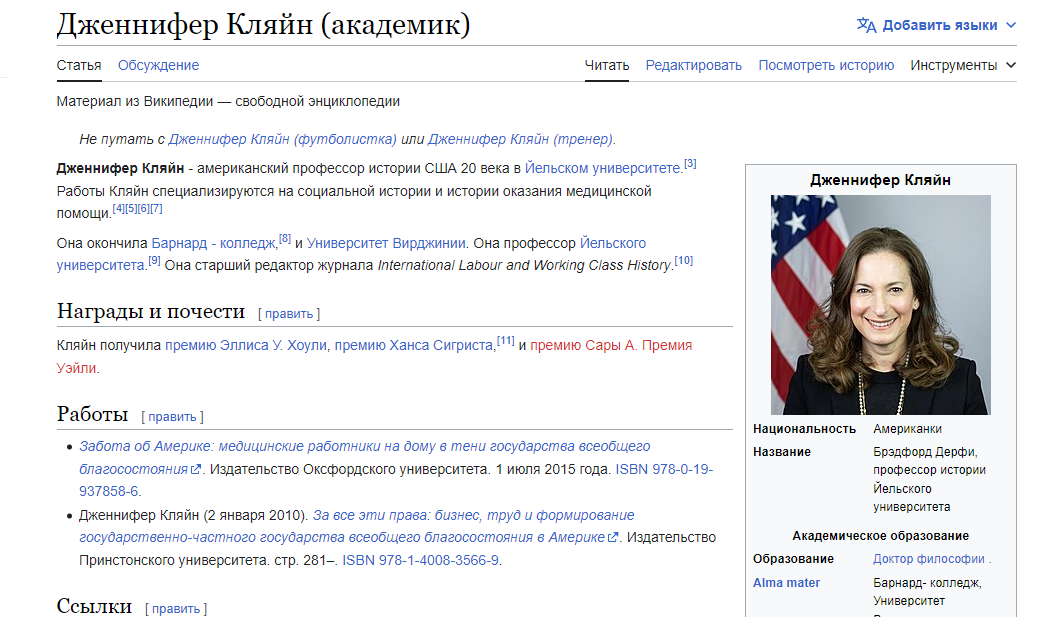Click footnote reference number 3

690,164
